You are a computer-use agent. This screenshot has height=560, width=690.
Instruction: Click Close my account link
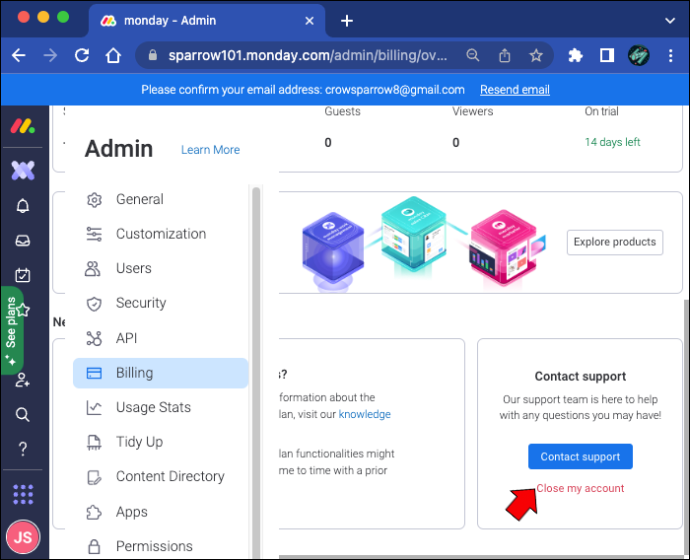tap(580, 488)
